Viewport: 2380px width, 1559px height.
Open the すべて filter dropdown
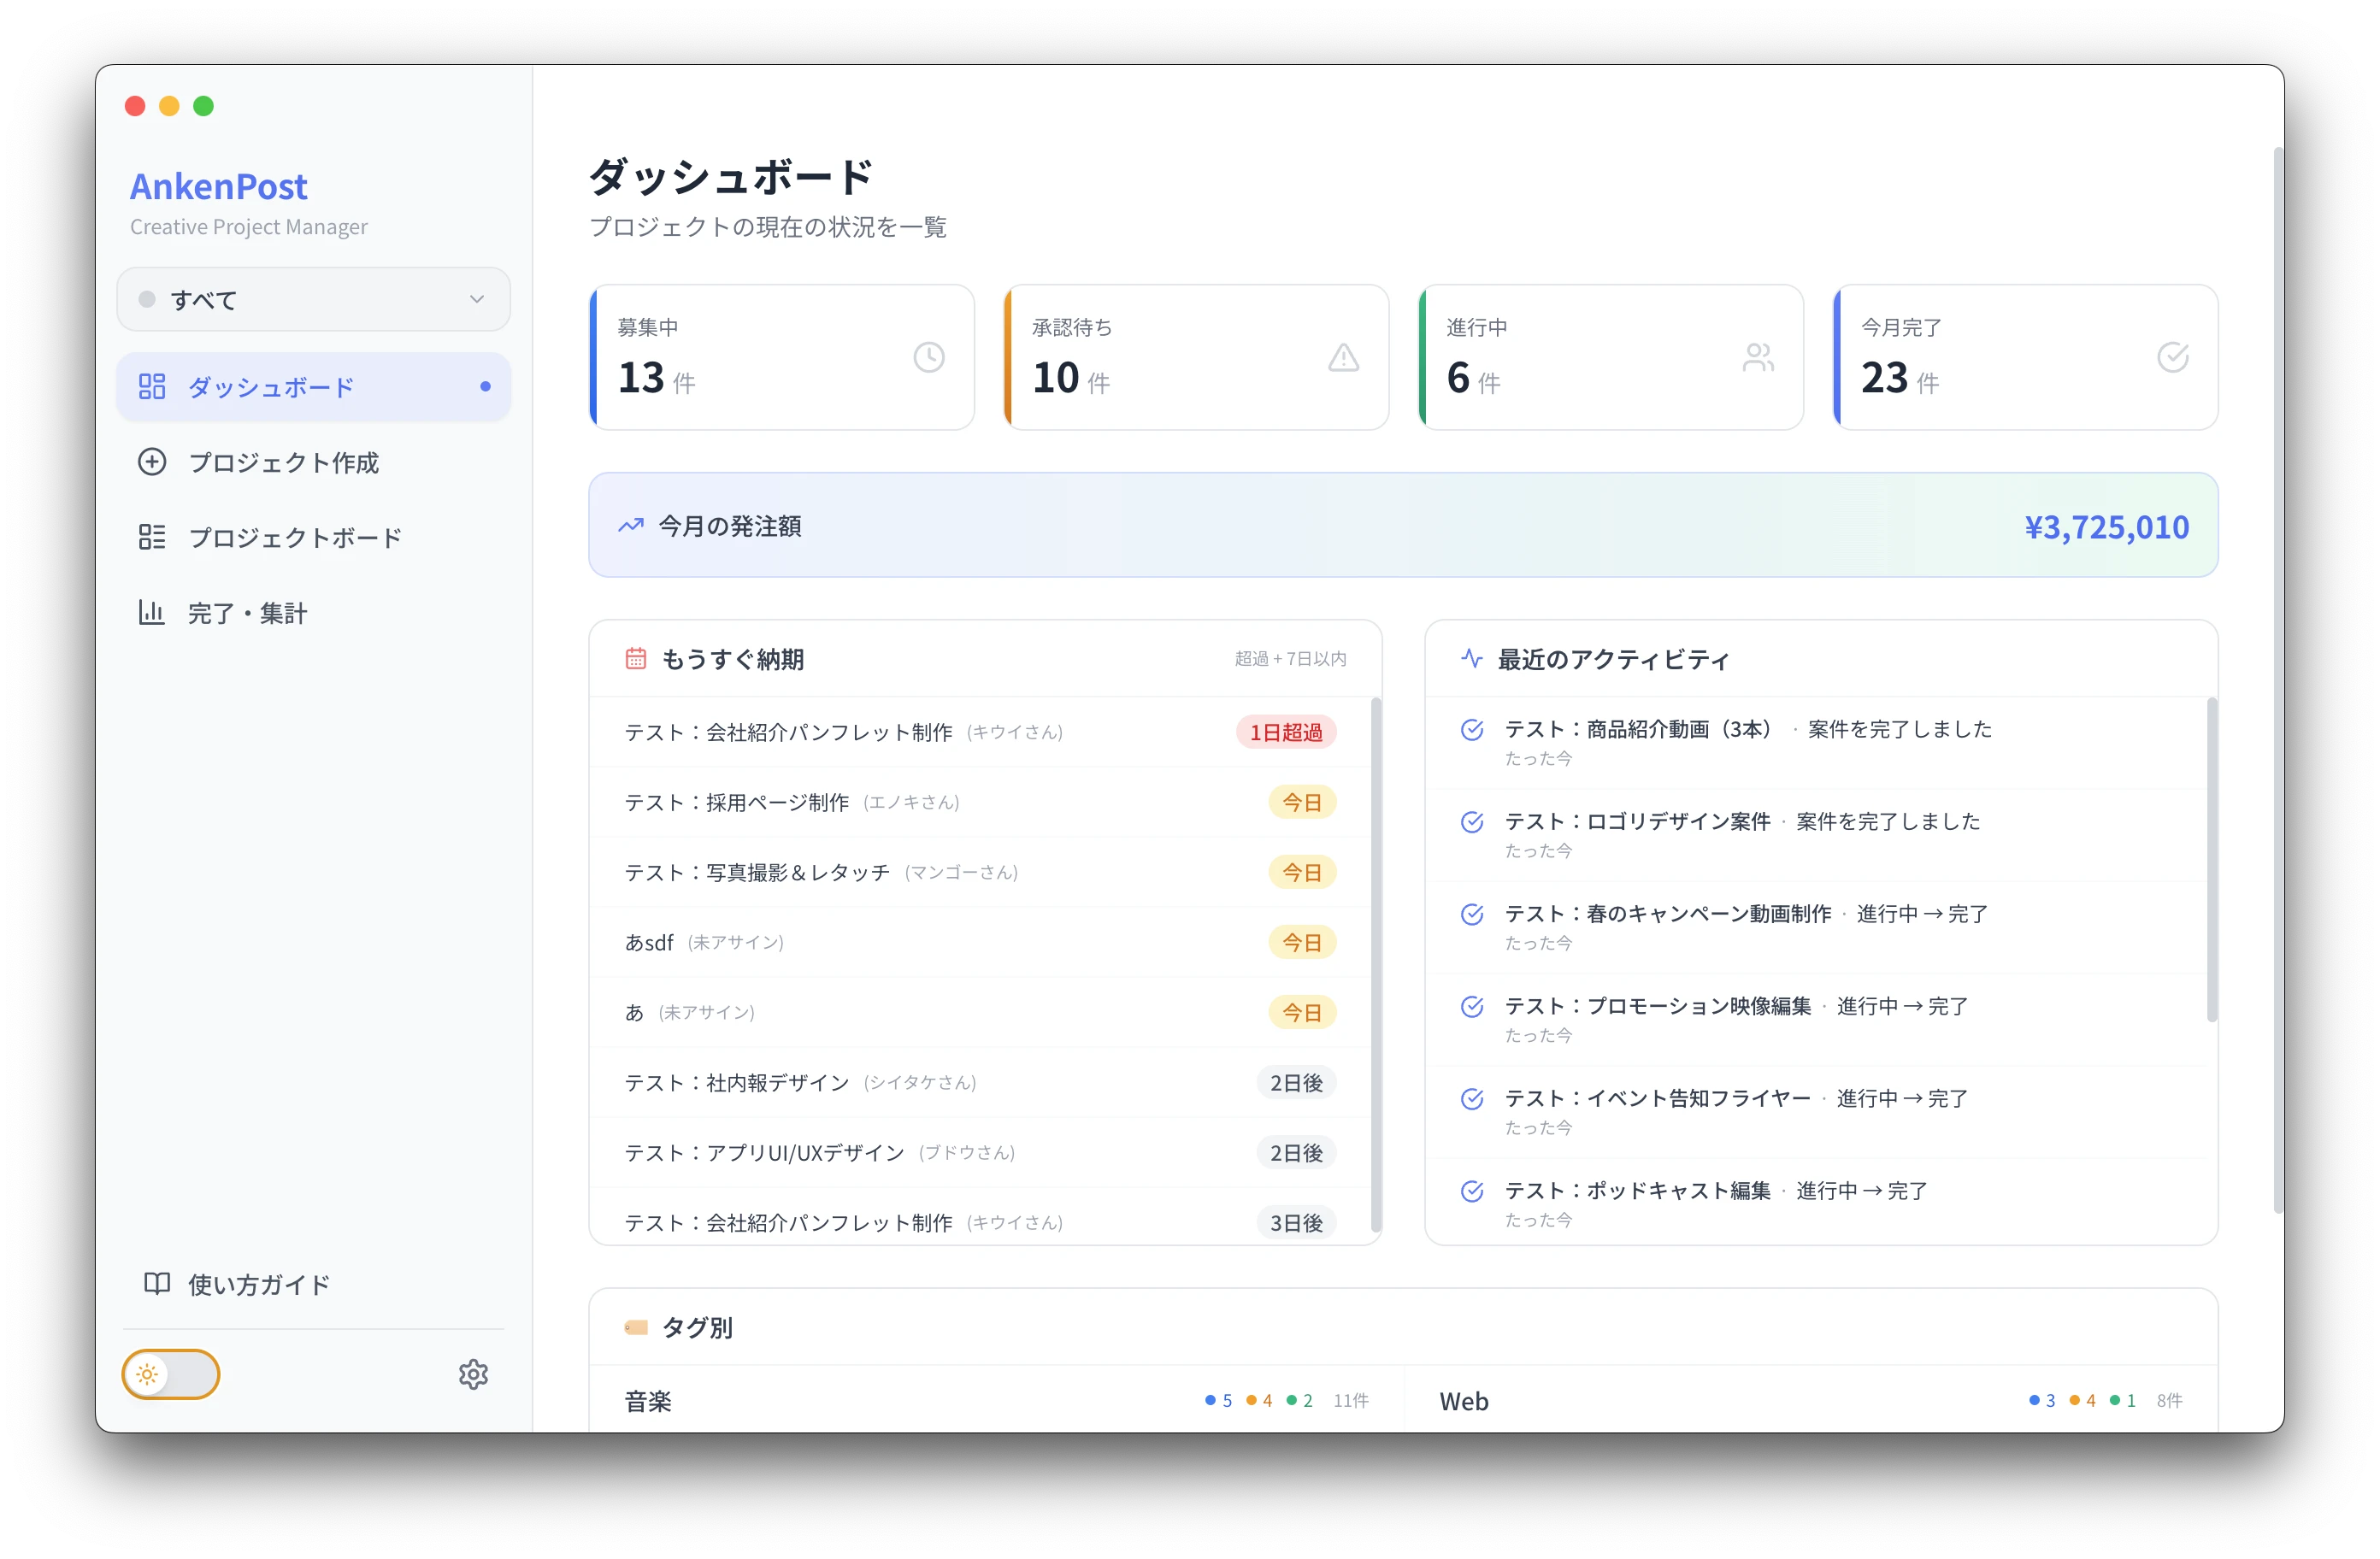313,299
